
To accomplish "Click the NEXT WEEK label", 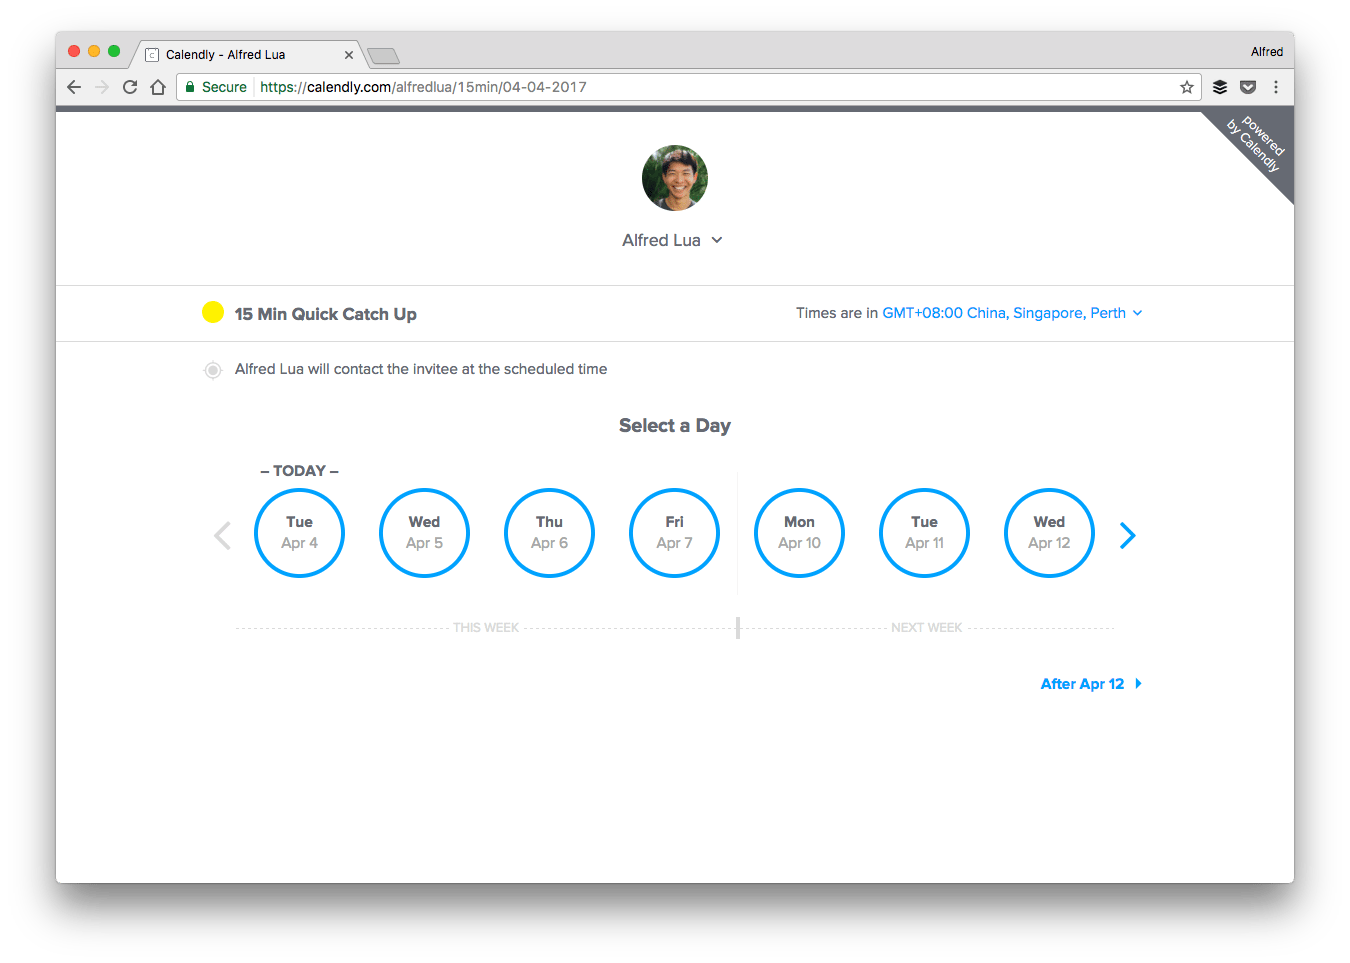I will tap(926, 628).
